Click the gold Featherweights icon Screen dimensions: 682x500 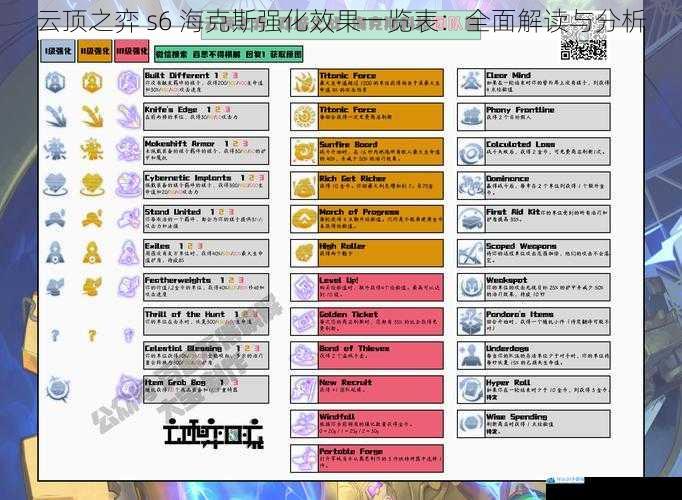coord(92,287)
